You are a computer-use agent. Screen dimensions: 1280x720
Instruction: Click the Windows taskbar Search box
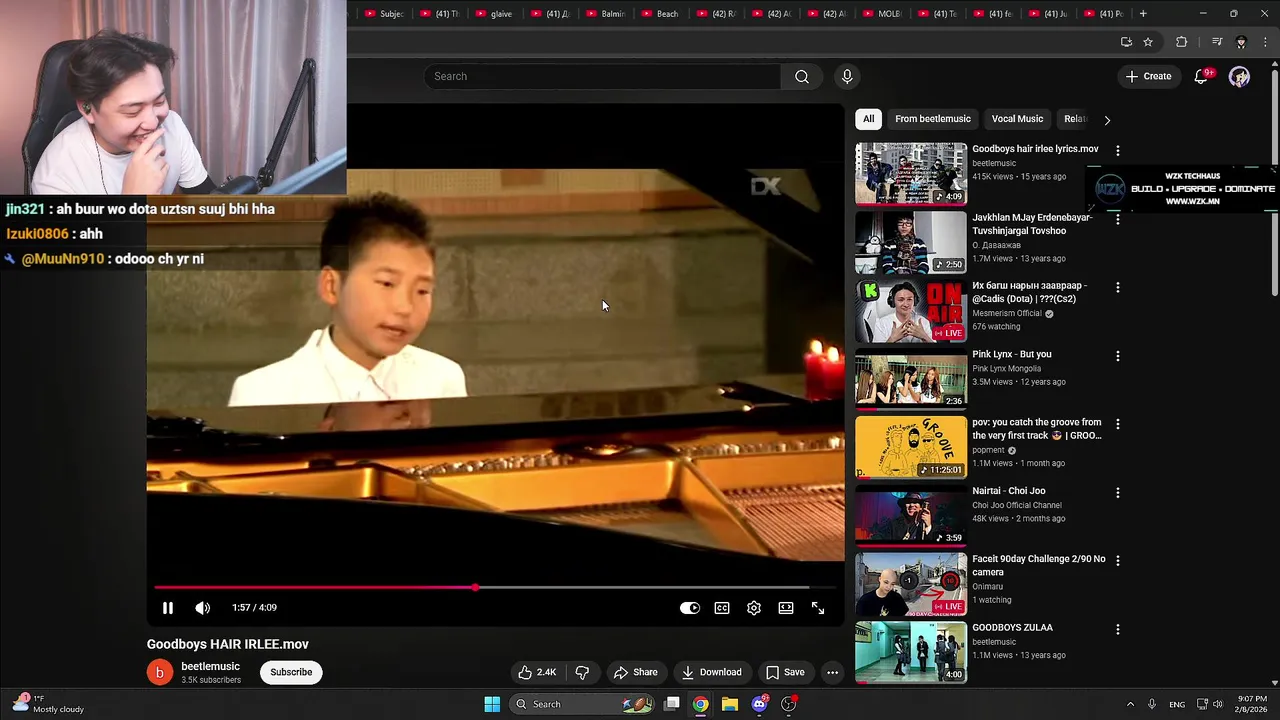pos(584,704)
